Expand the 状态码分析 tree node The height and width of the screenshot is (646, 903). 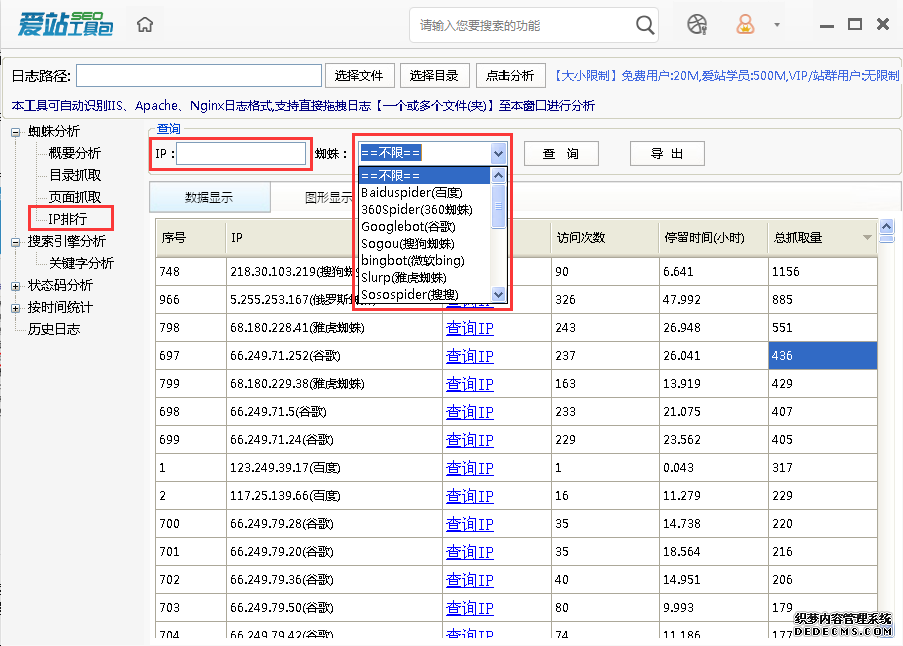15,286
